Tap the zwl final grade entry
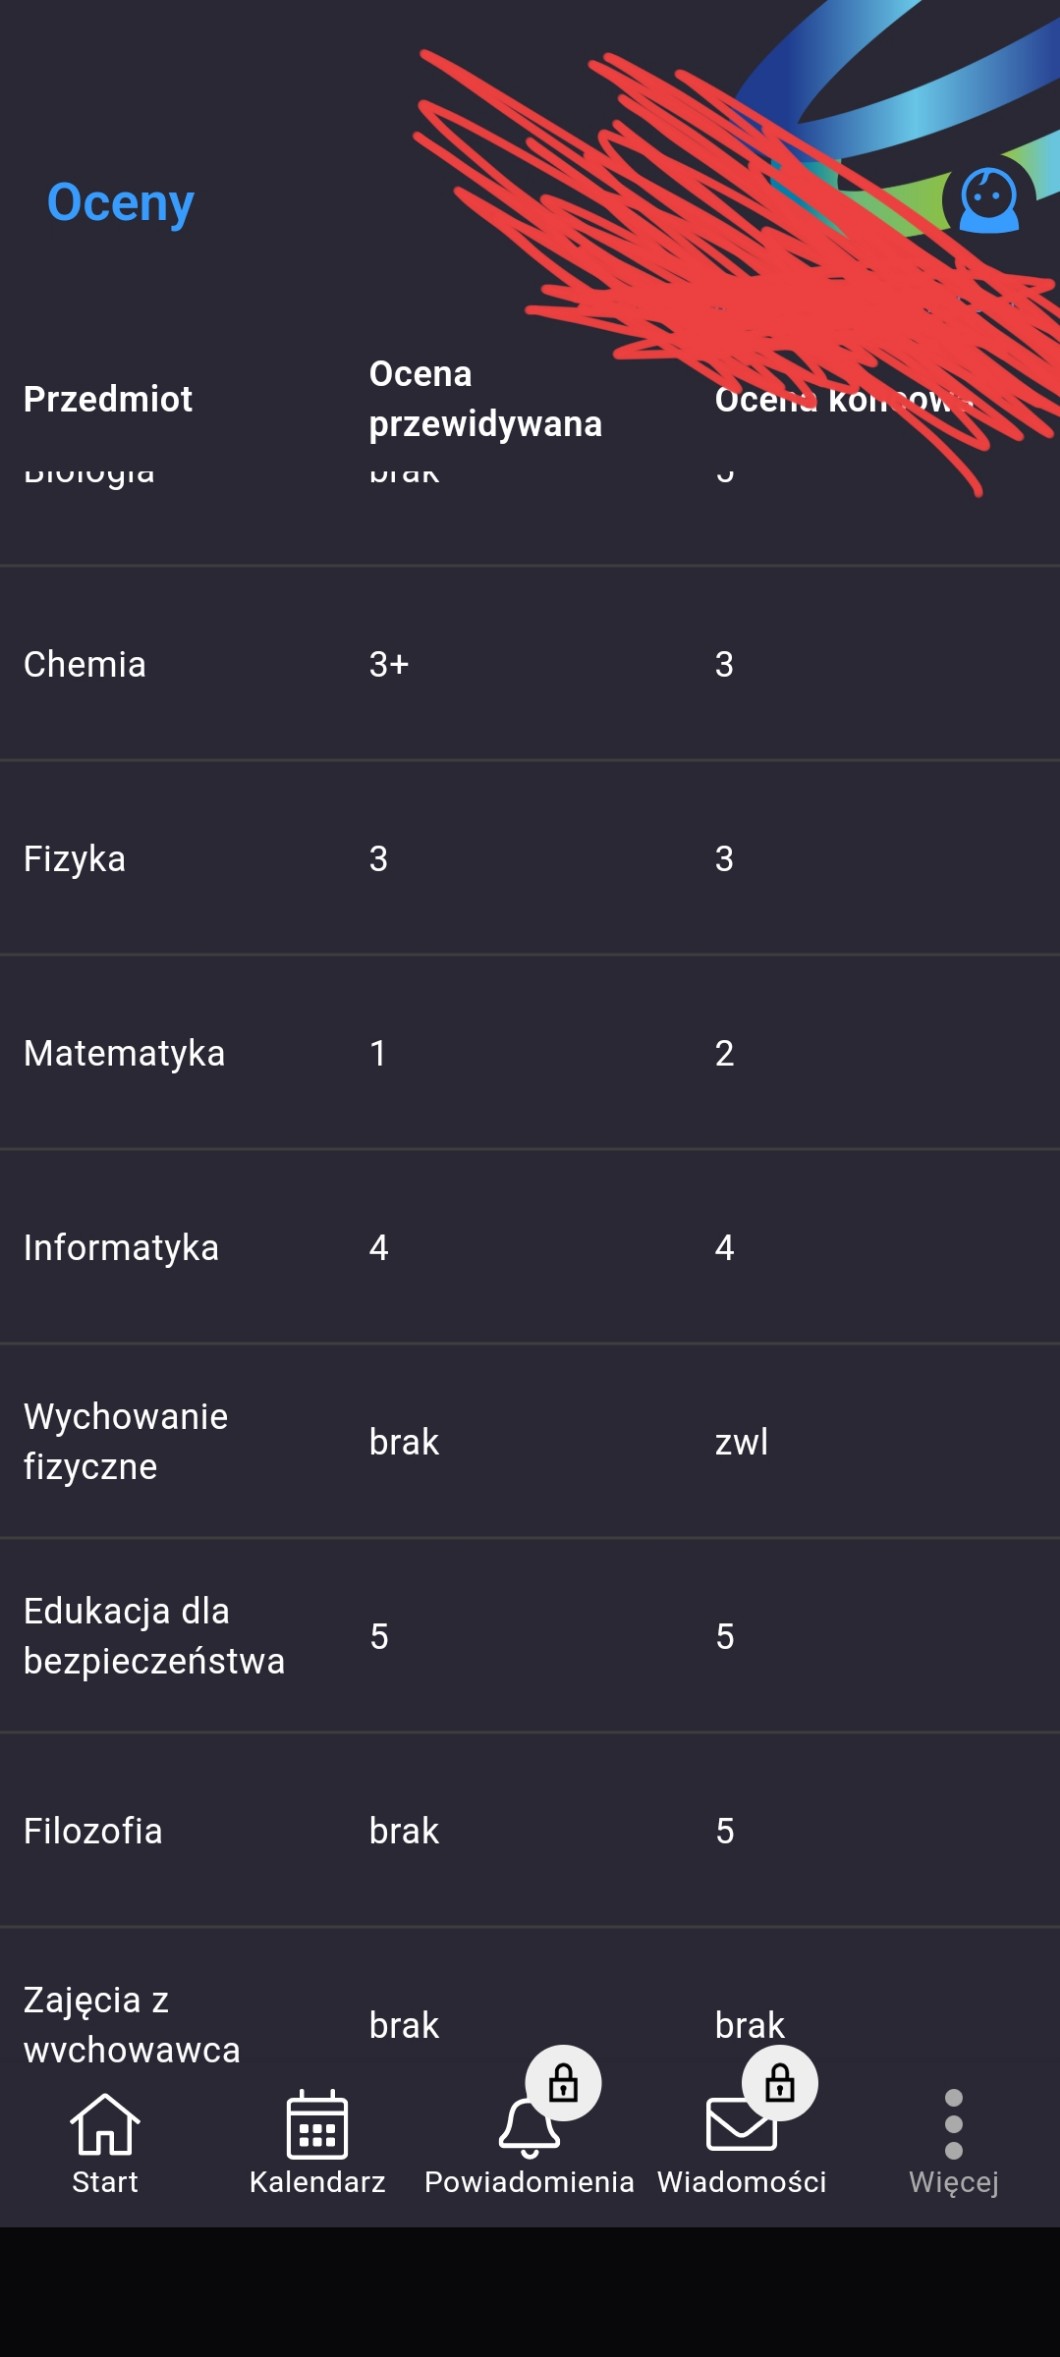This screenshot has width=1060, height=2357. [741, 1442]
